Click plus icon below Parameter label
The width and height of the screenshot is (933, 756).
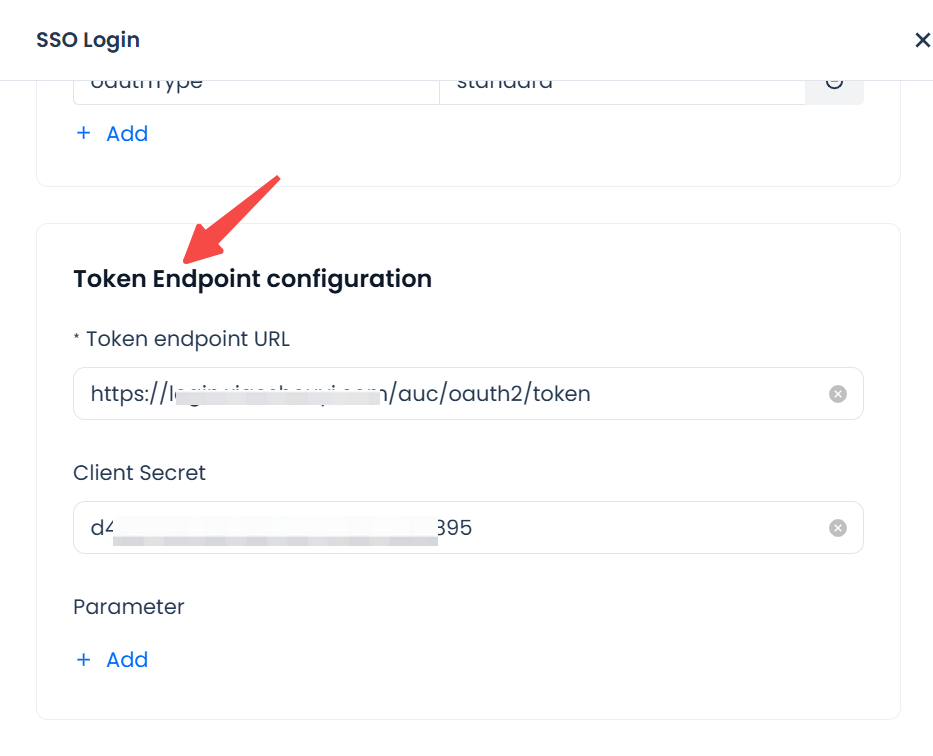(84, 660)
